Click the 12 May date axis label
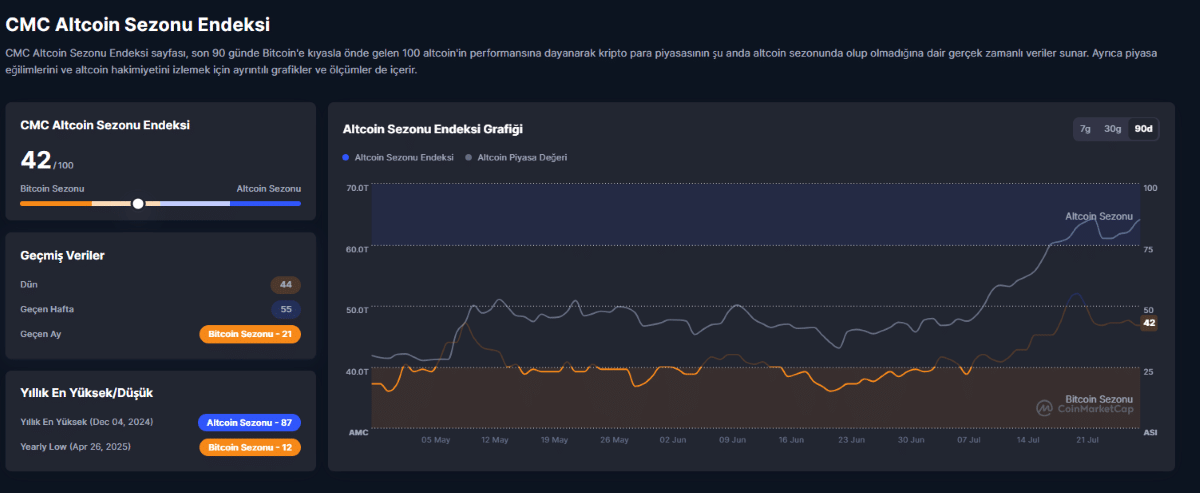Image resolution: width=1200 pixels, height=493 pixels. coord(495,439)
